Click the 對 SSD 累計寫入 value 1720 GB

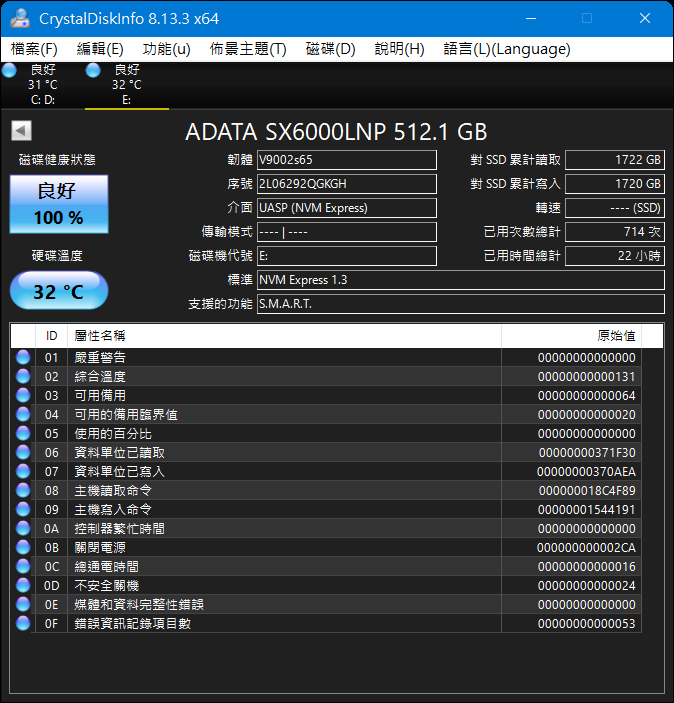[615, 184]
